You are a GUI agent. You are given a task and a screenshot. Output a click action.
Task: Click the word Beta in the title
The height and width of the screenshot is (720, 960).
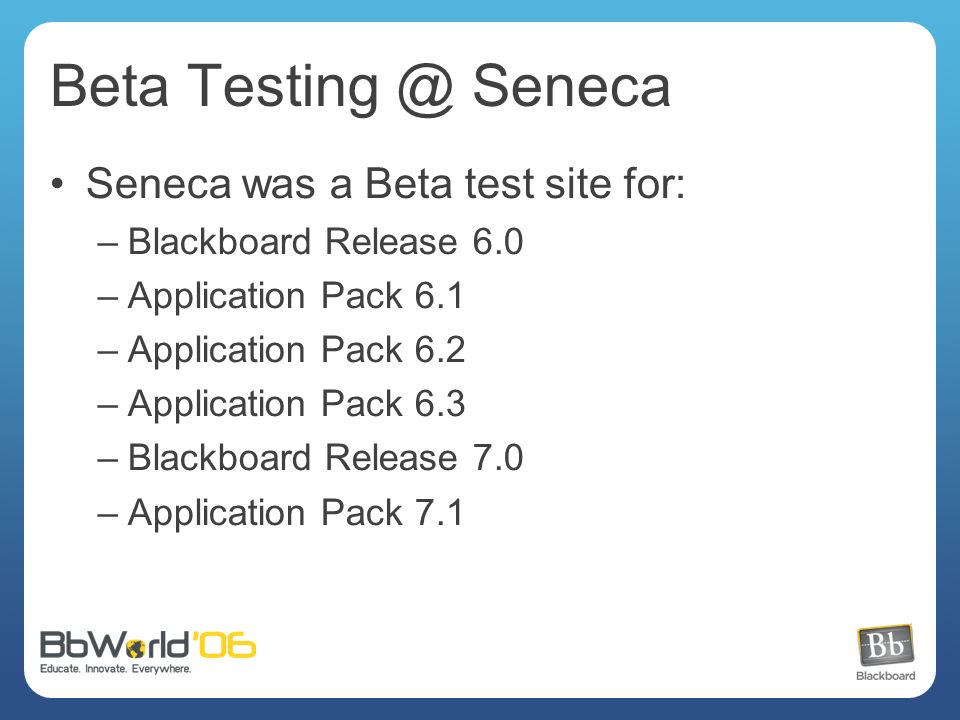pos(110,86)
